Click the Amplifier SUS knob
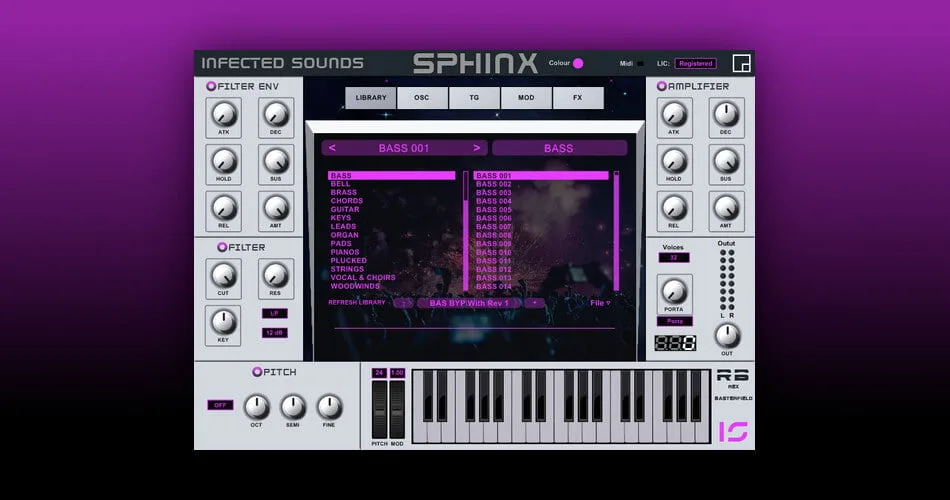 click(x=726, y=161)
